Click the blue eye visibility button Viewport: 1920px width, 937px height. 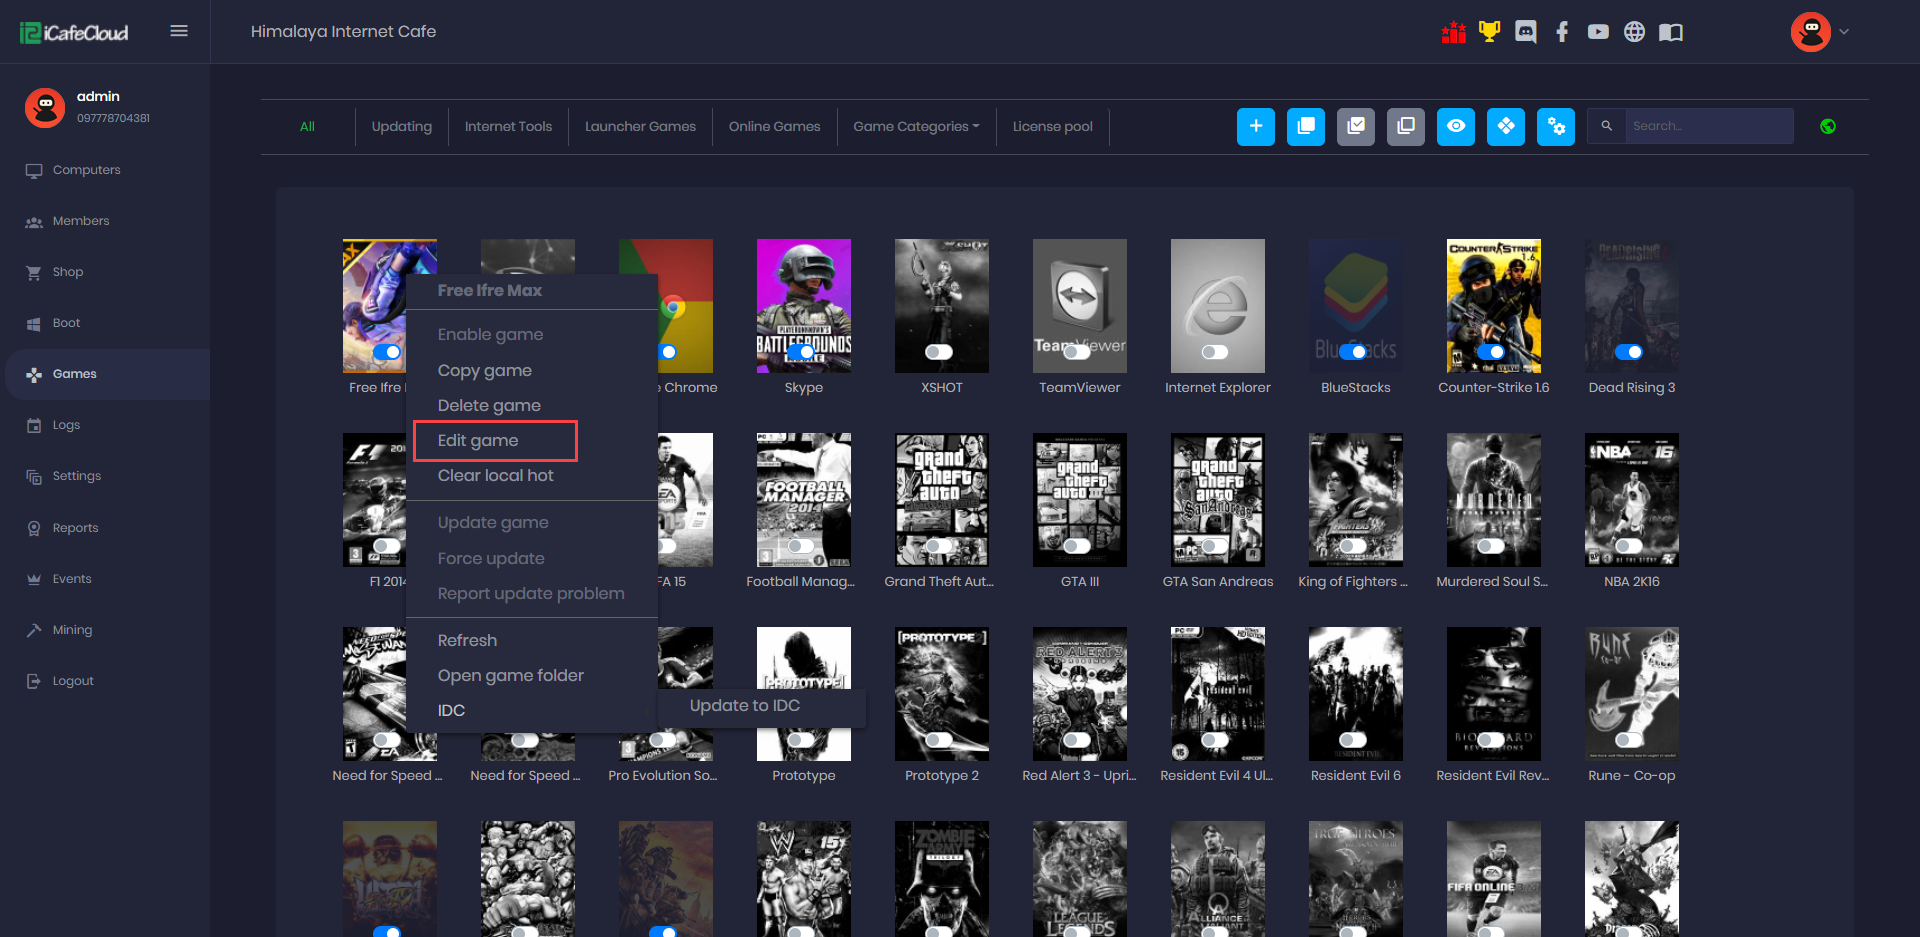point(1455,126)
